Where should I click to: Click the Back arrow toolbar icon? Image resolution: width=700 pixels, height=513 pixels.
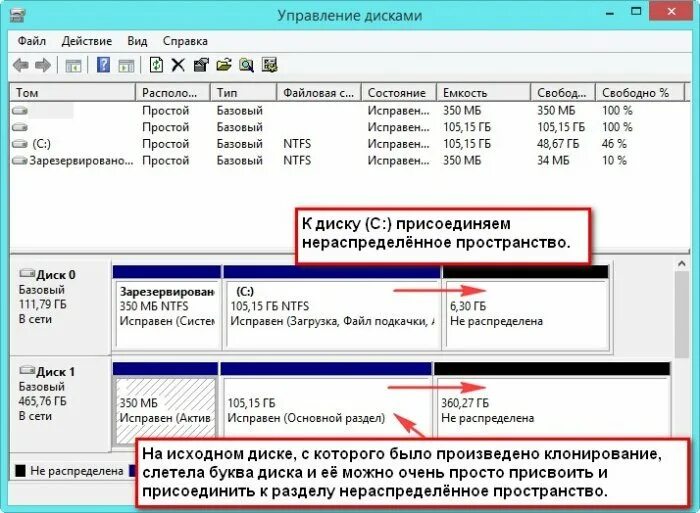(x=21, y=65)
